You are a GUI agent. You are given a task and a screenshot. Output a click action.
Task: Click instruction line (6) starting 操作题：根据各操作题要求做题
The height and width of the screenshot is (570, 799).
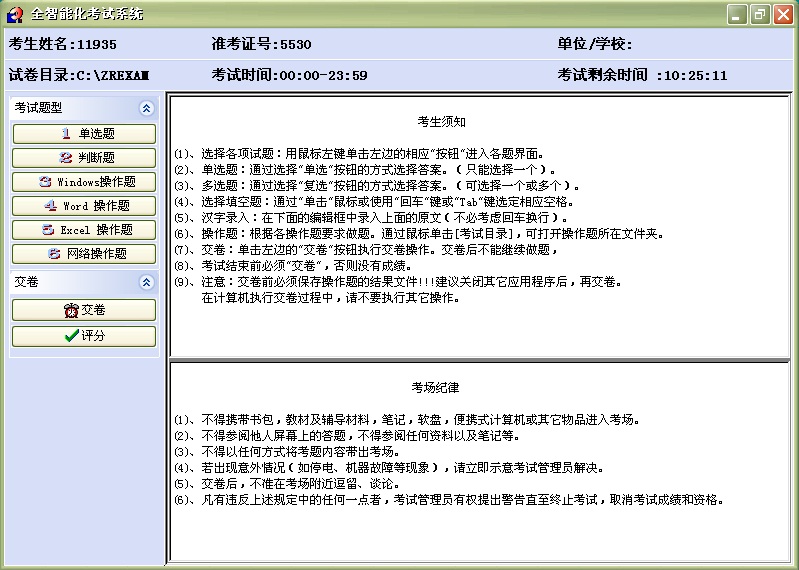419,234
